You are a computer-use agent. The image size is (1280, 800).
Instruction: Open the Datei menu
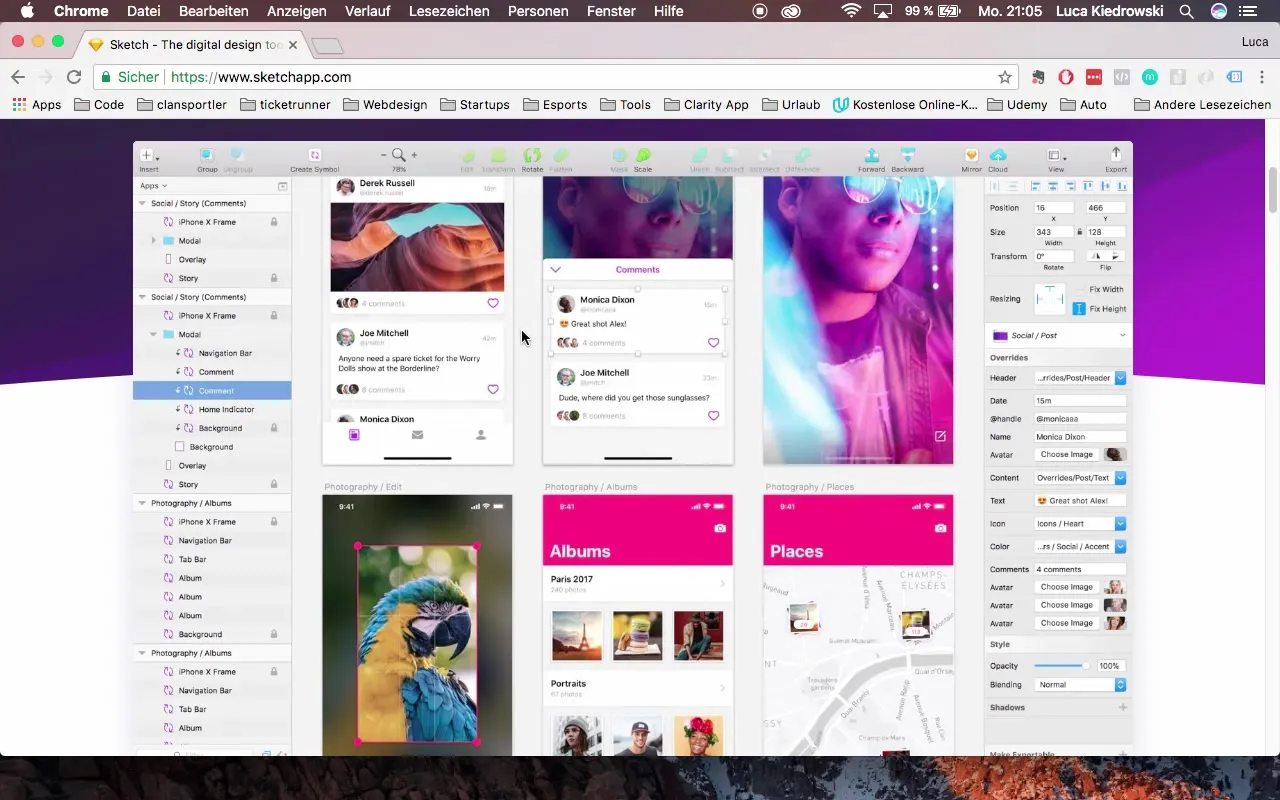pyautogui.click(x=143, y=11)
